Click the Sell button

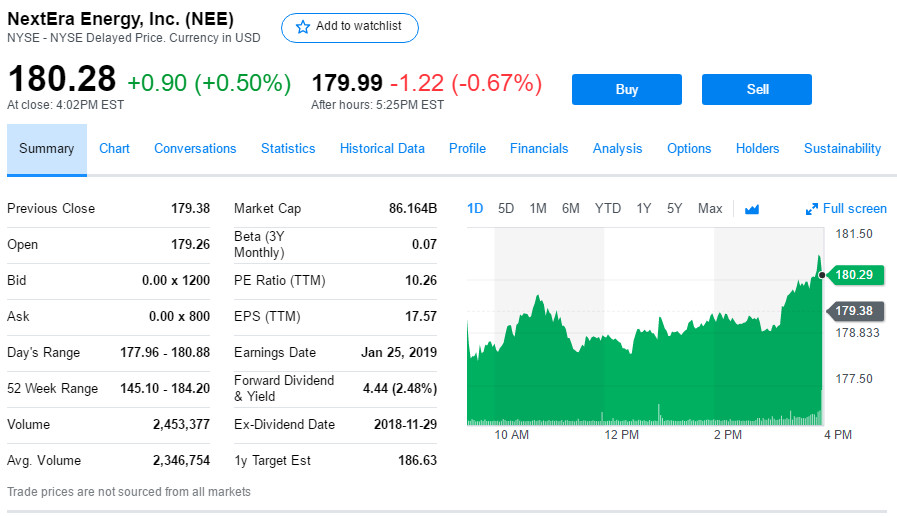point(756,89)
